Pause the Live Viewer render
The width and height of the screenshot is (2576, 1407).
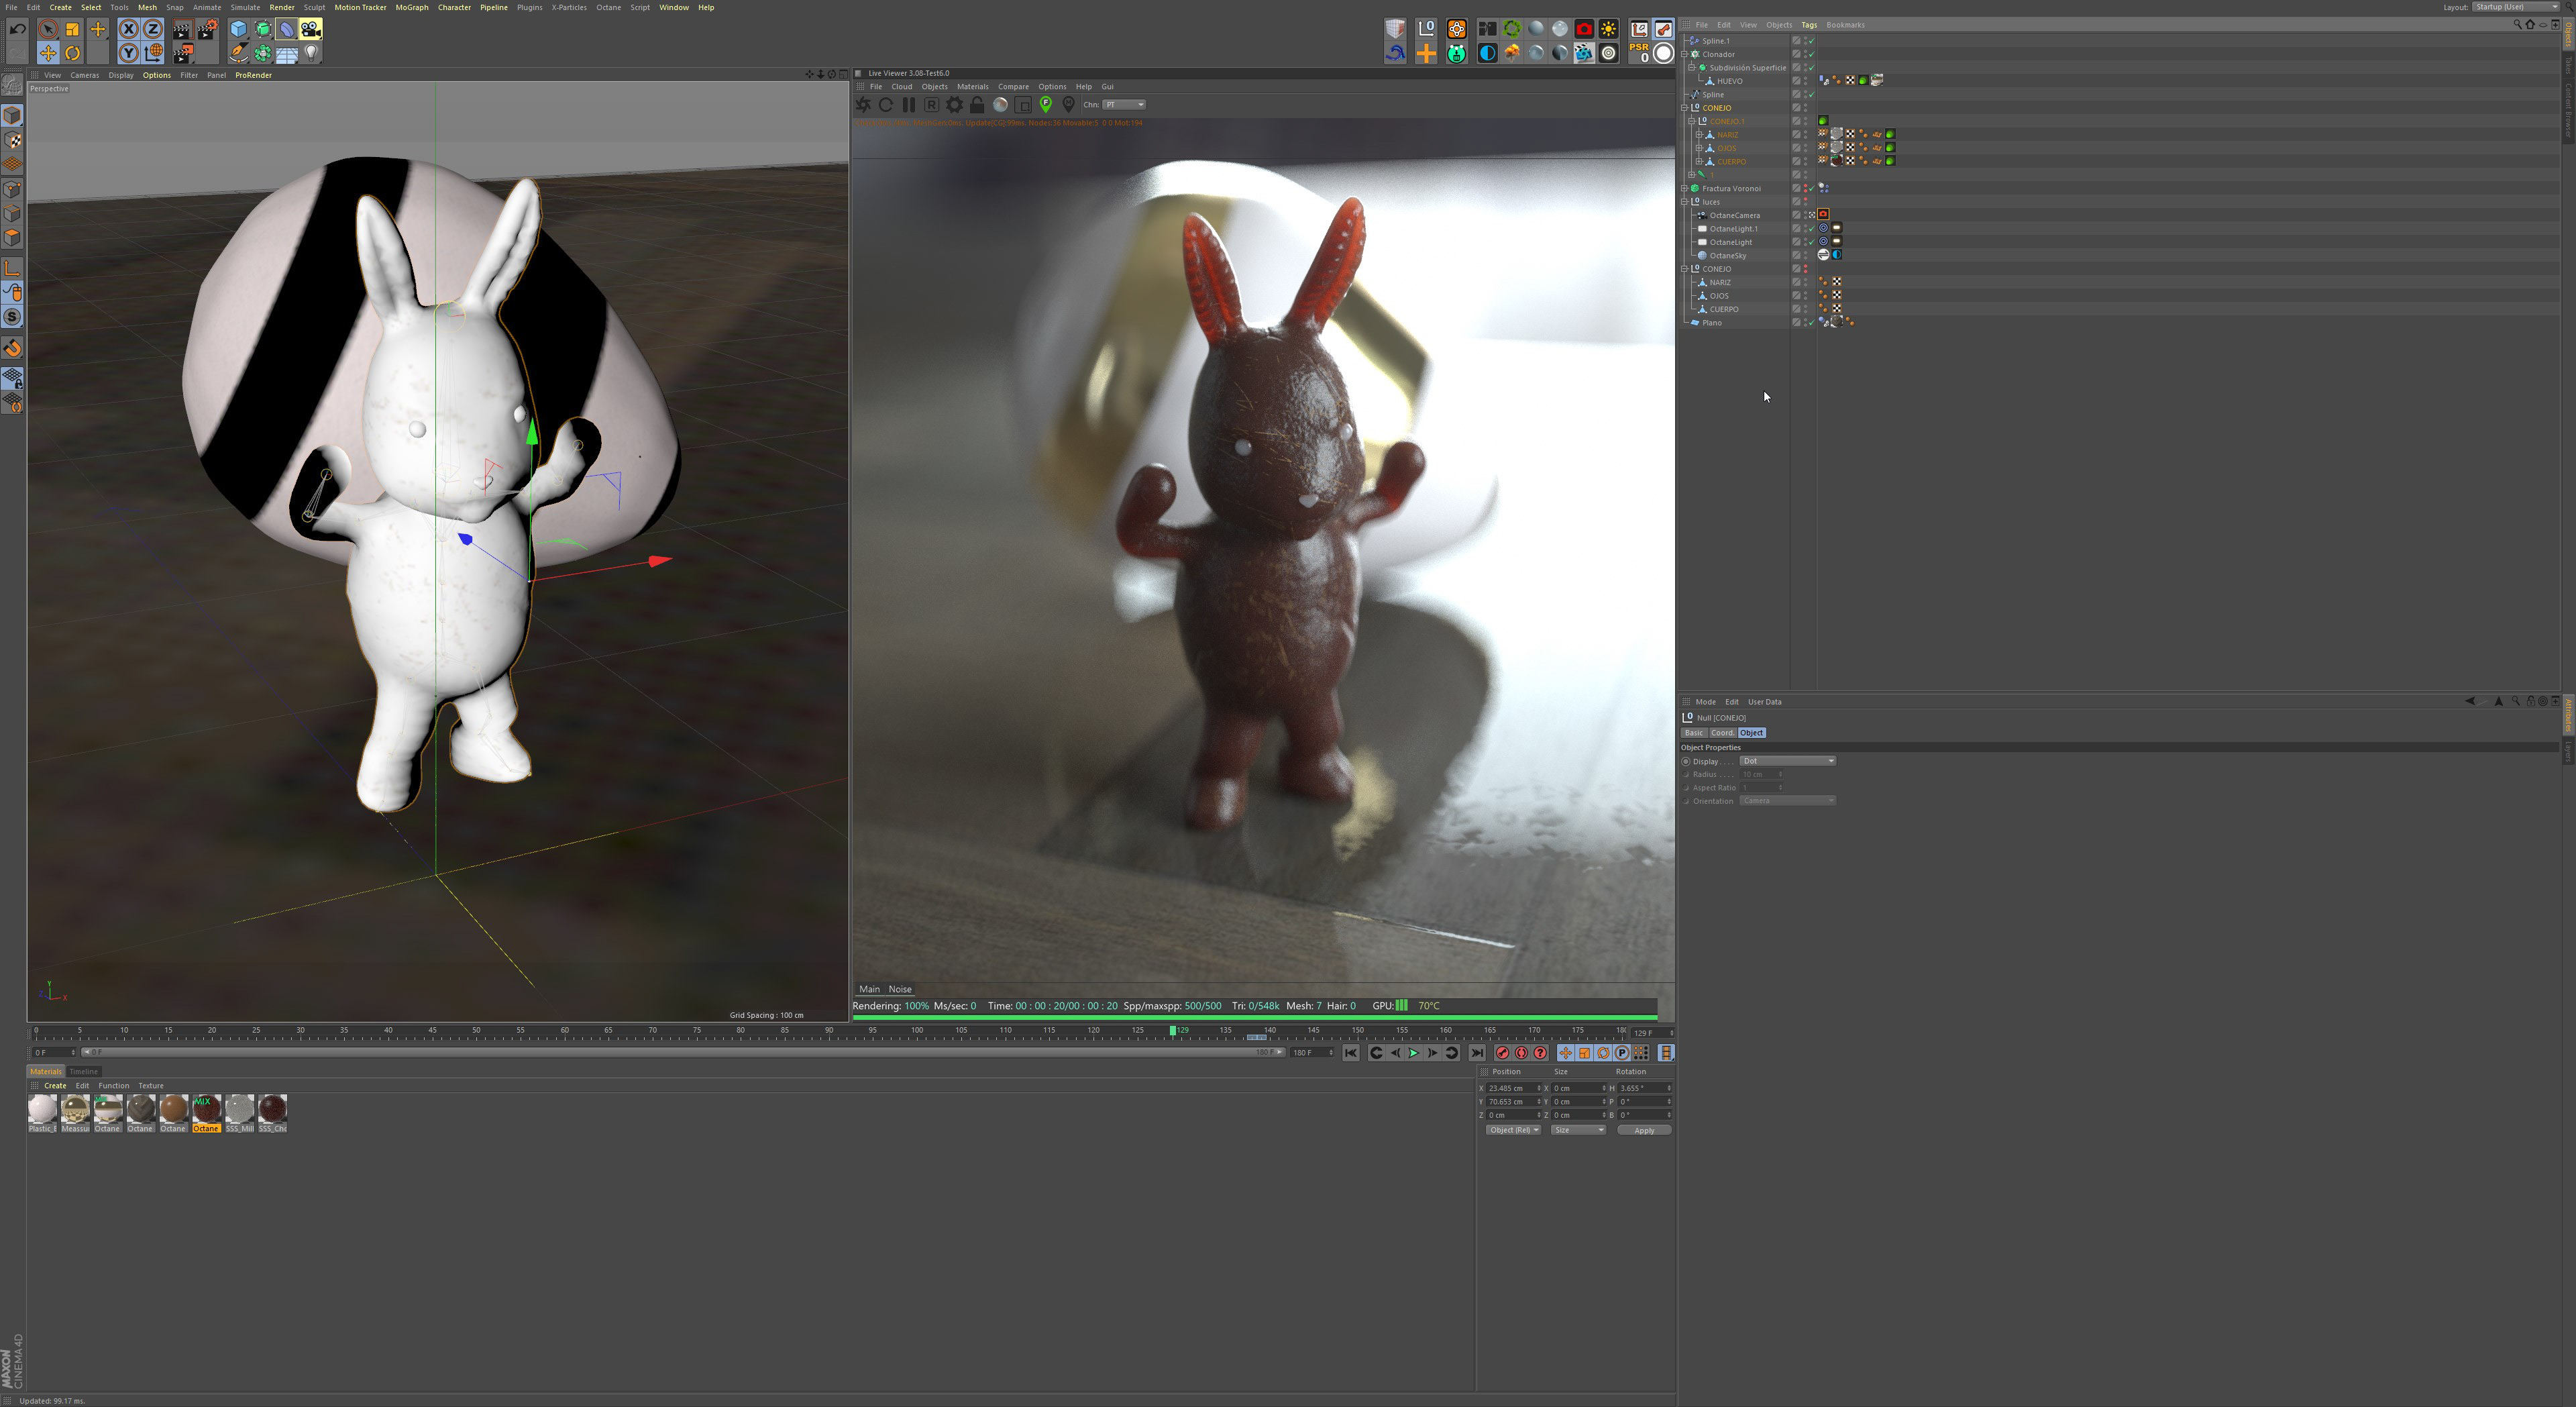tap(908, 105)
